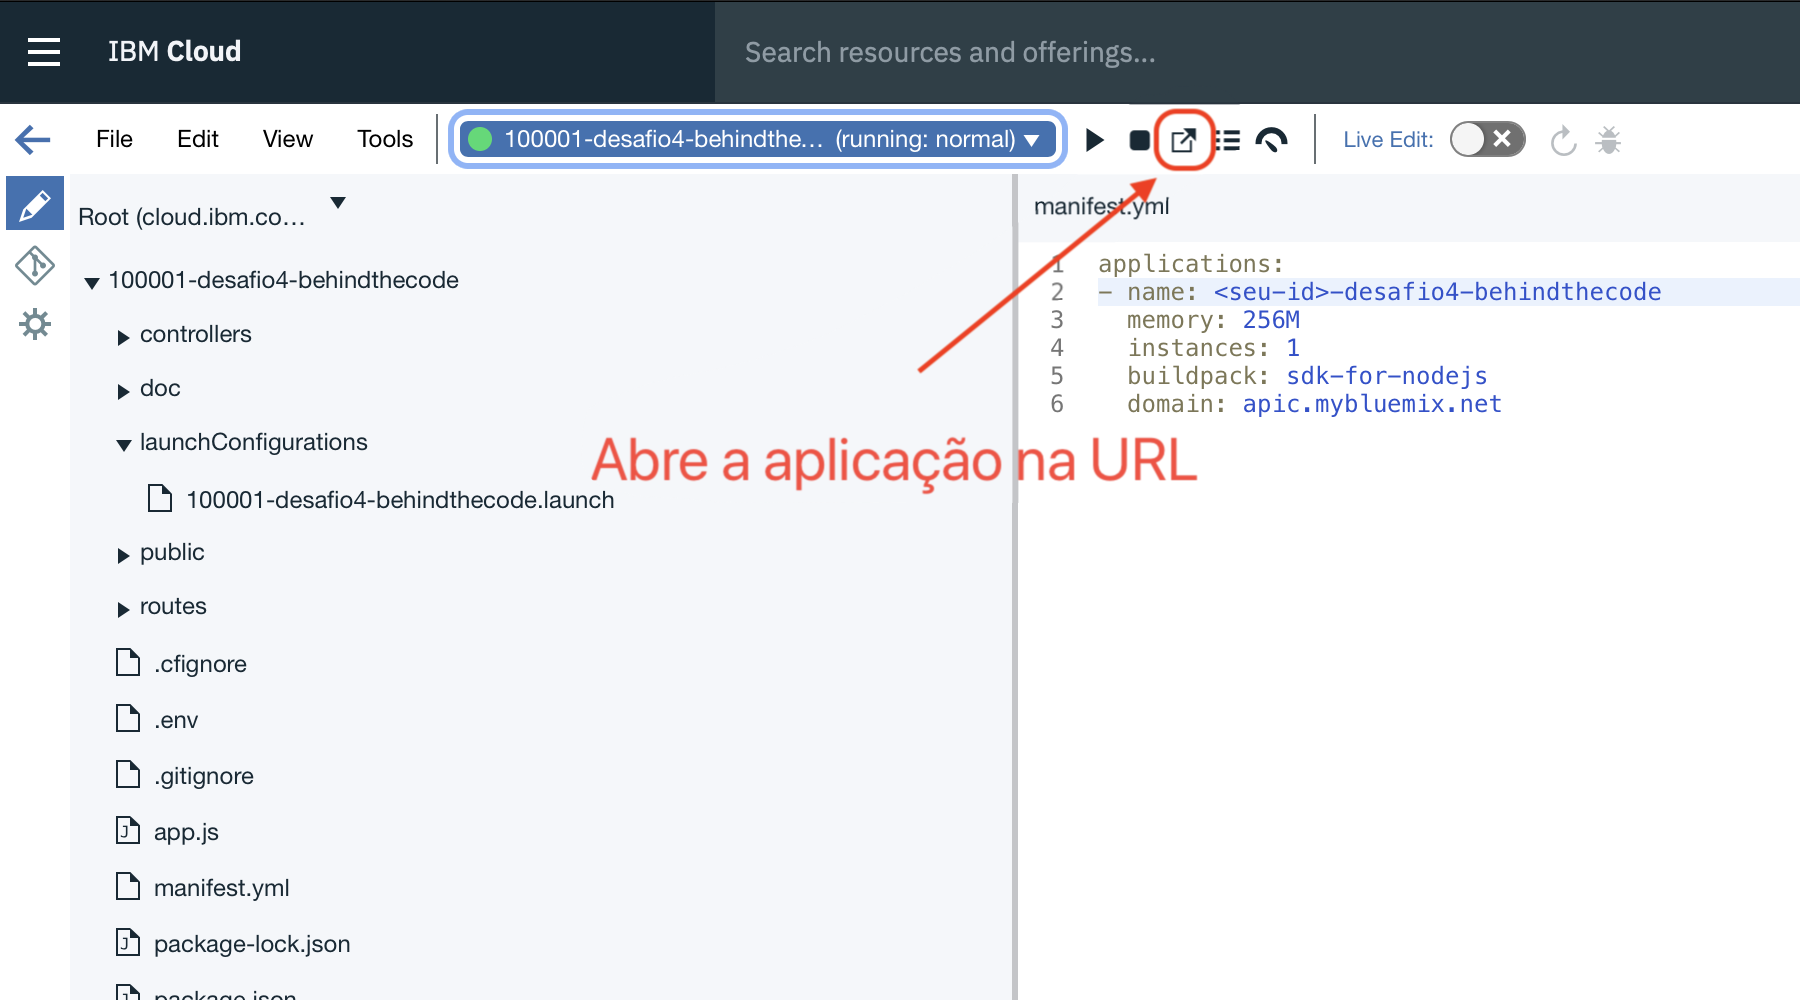Open the IBM Cloud hamburger menu

coord(43,52)
